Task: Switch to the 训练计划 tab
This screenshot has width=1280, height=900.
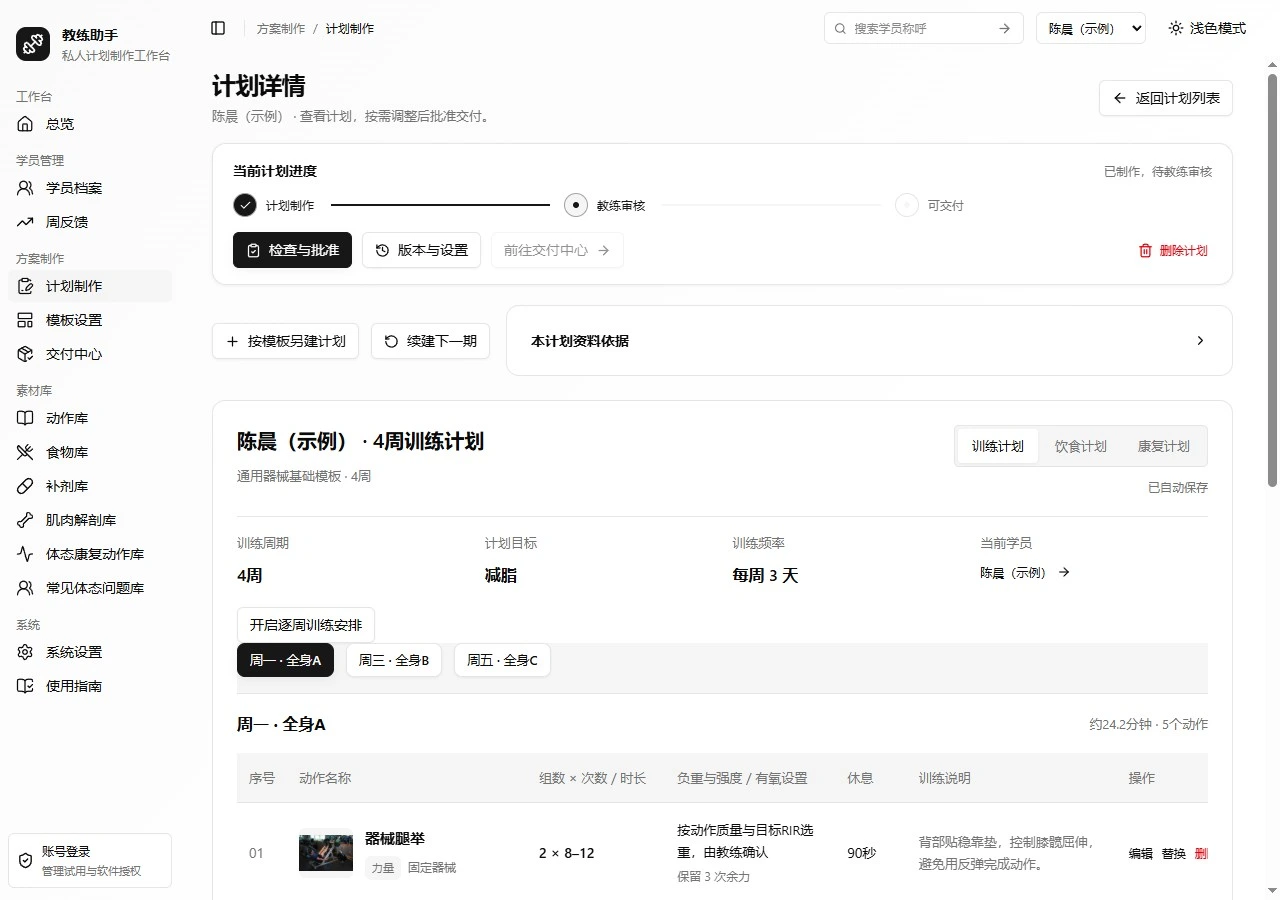Action: [997, 446]
